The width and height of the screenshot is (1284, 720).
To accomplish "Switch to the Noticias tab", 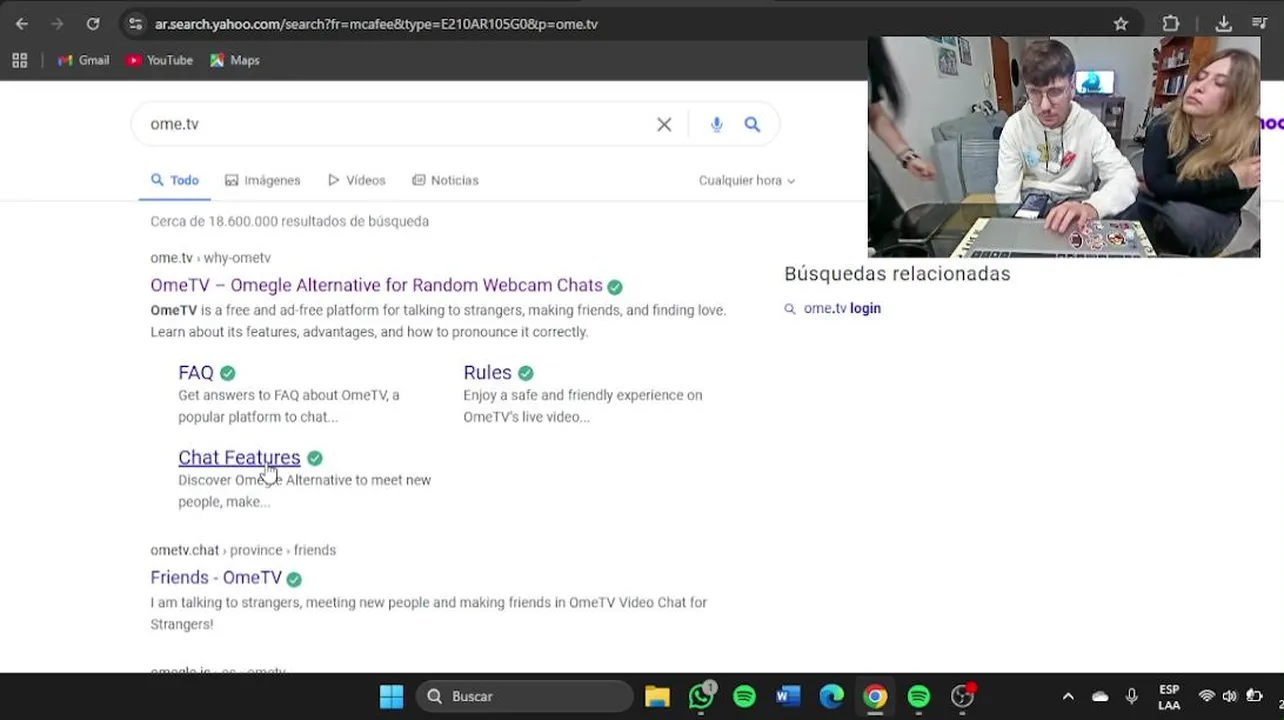I will point(445,180).
